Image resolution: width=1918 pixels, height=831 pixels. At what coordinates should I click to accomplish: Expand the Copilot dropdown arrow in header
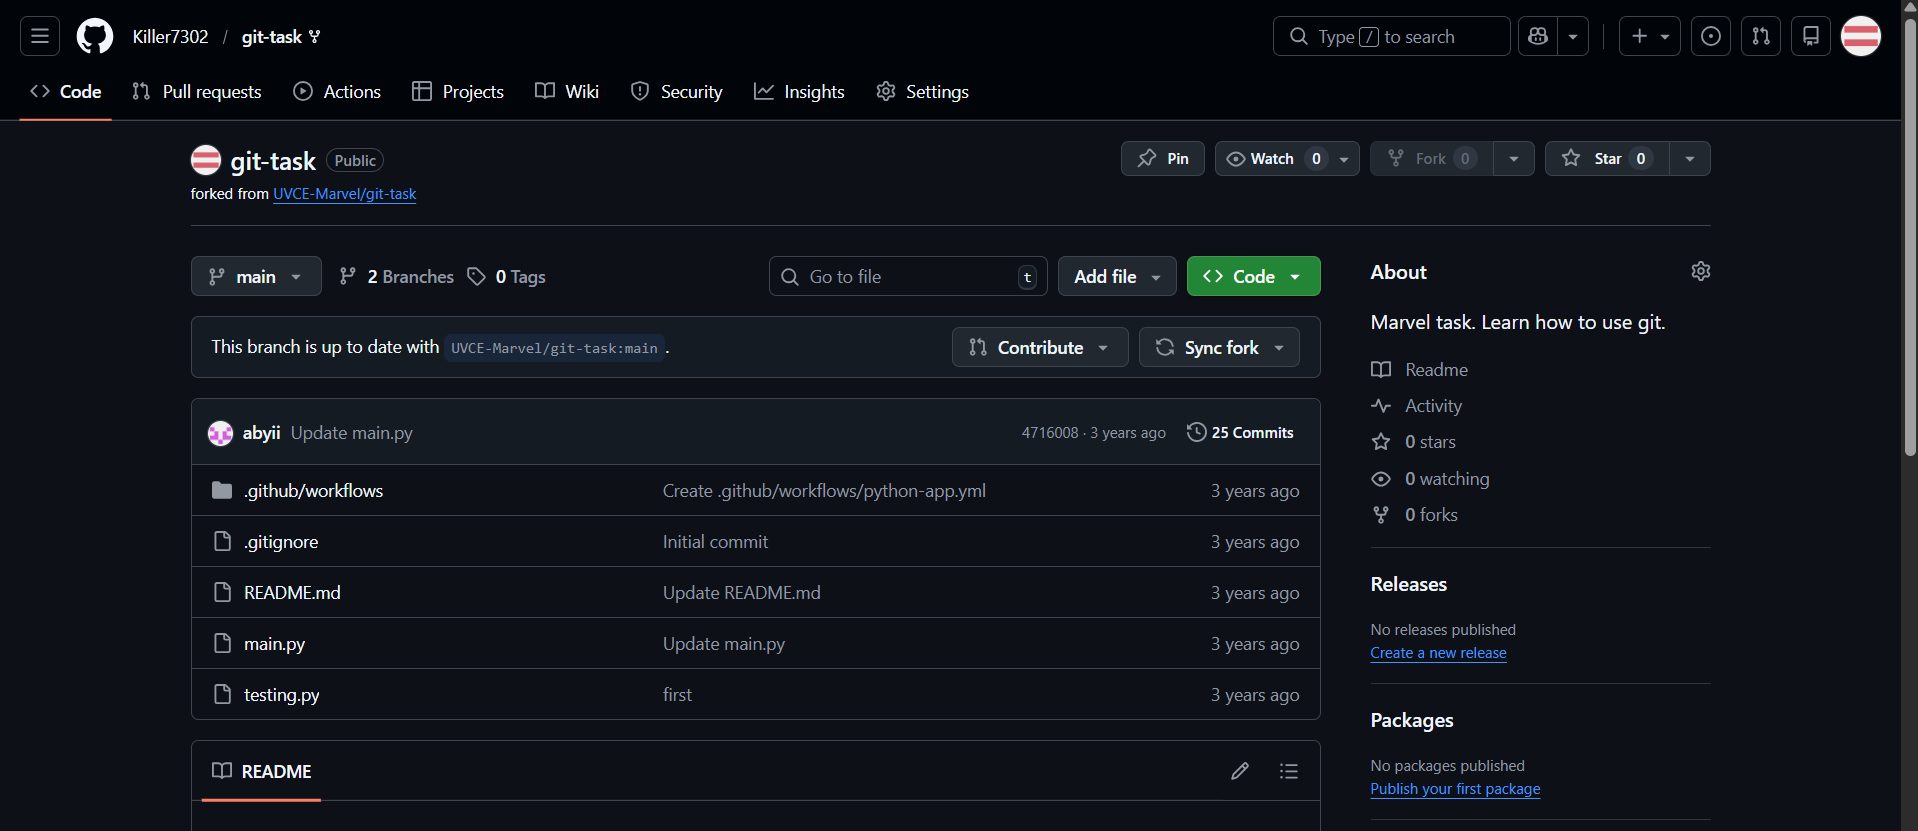(1573, 36)
